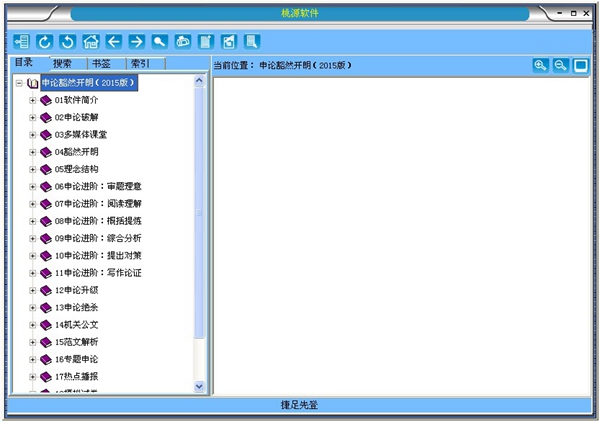Click the clockwise refresh arrow icon
600x422 pixels.
point(45,42)
